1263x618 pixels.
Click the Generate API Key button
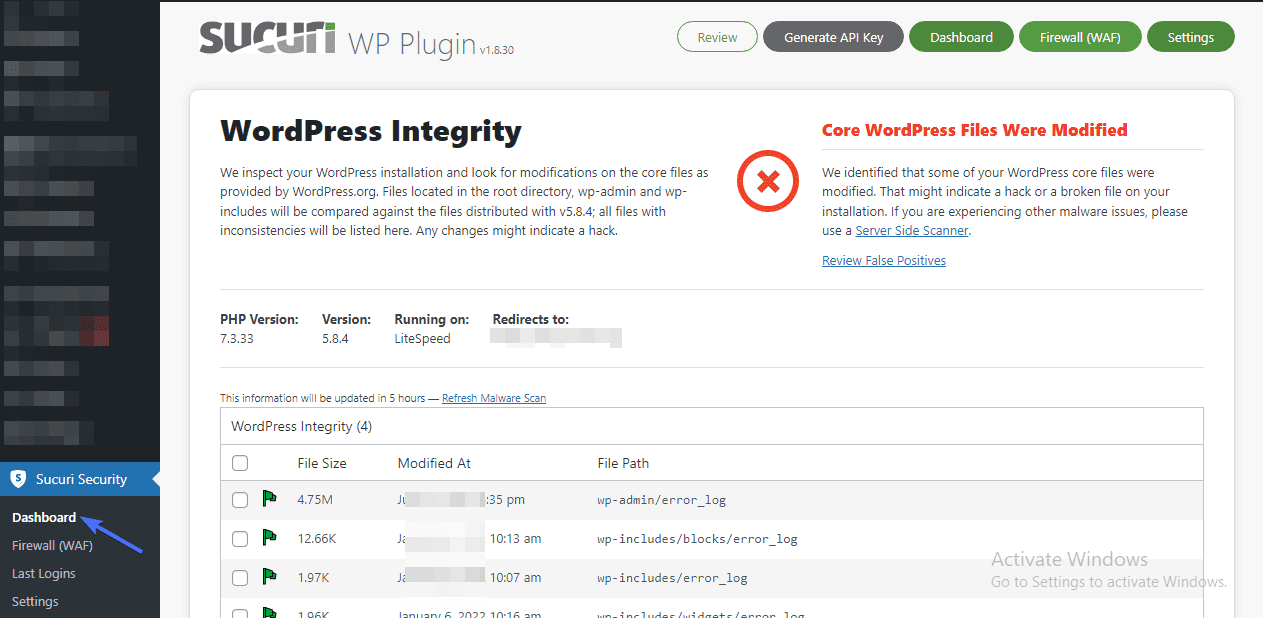pos(833,37)
